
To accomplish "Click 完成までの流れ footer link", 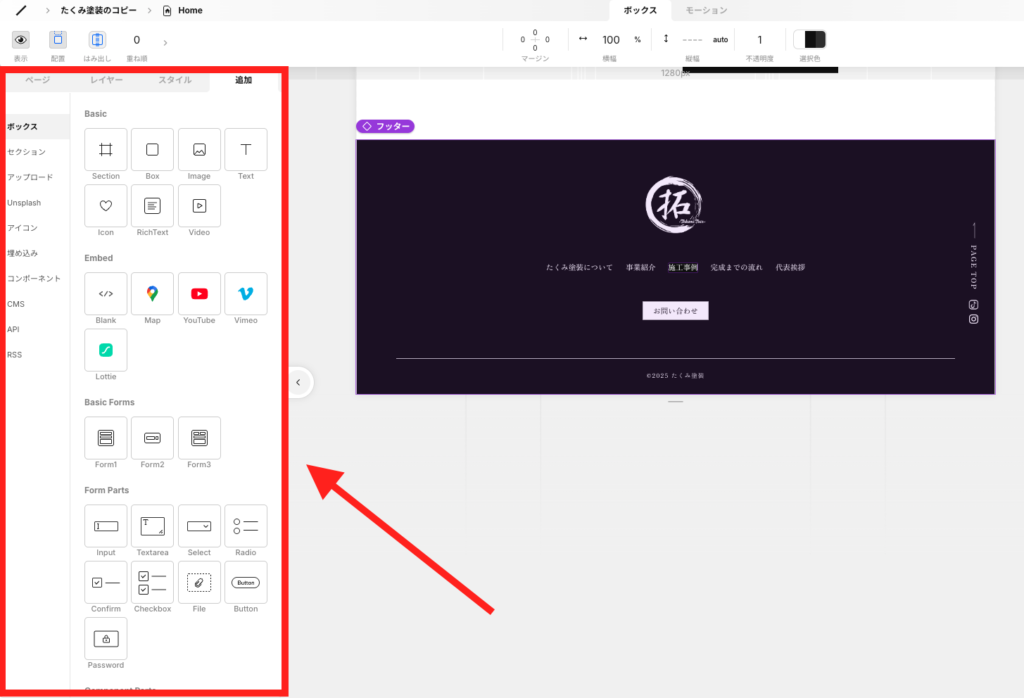I will tap(737, 268).
